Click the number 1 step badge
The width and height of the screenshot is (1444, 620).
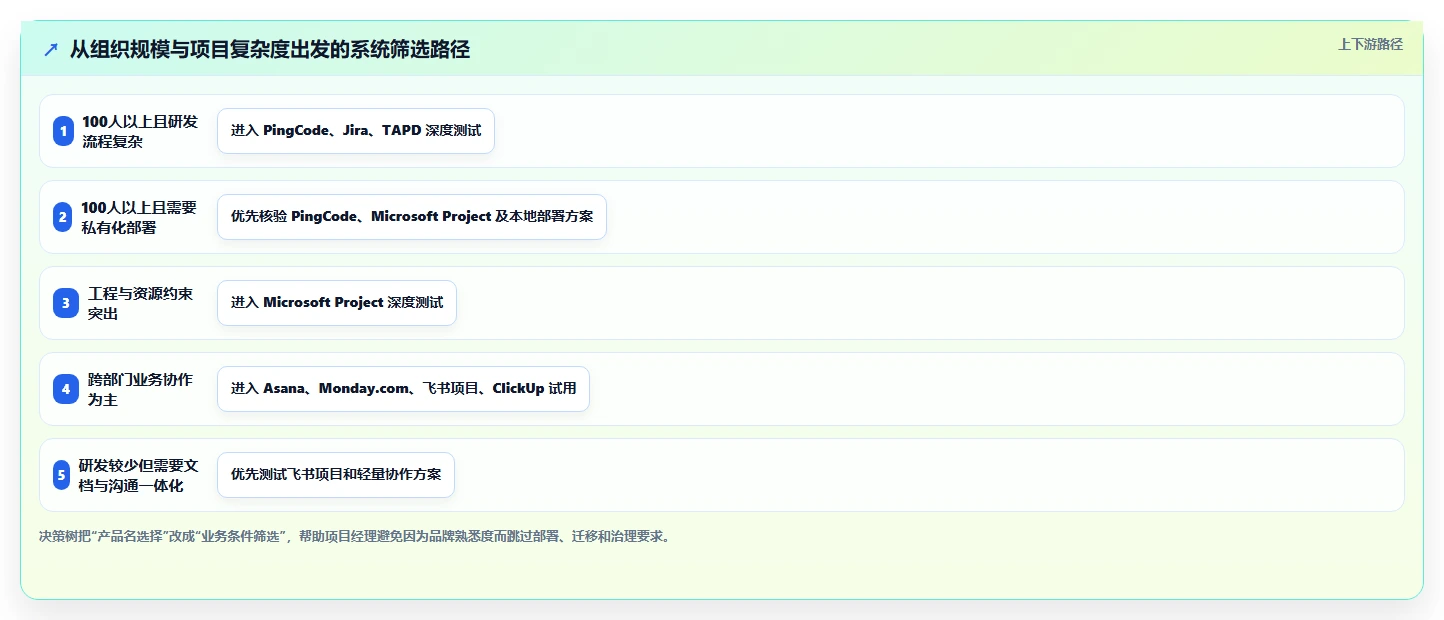click(64, 131)
